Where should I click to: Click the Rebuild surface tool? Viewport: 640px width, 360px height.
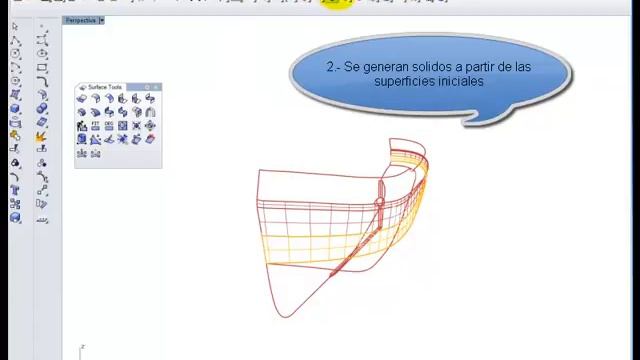point(82,126)
